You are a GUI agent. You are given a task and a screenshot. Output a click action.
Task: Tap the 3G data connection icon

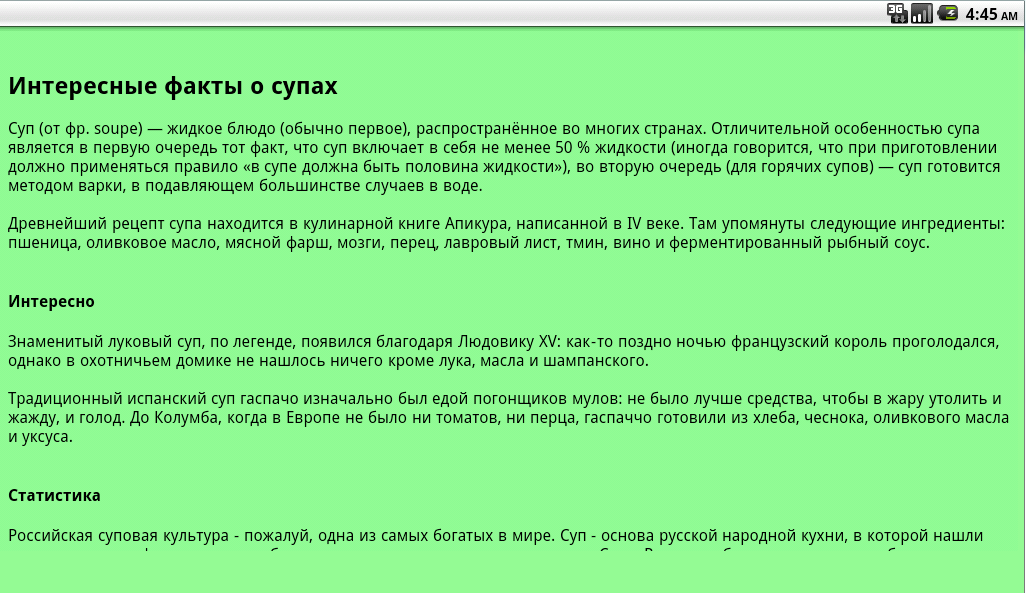(x=896, y=13)
